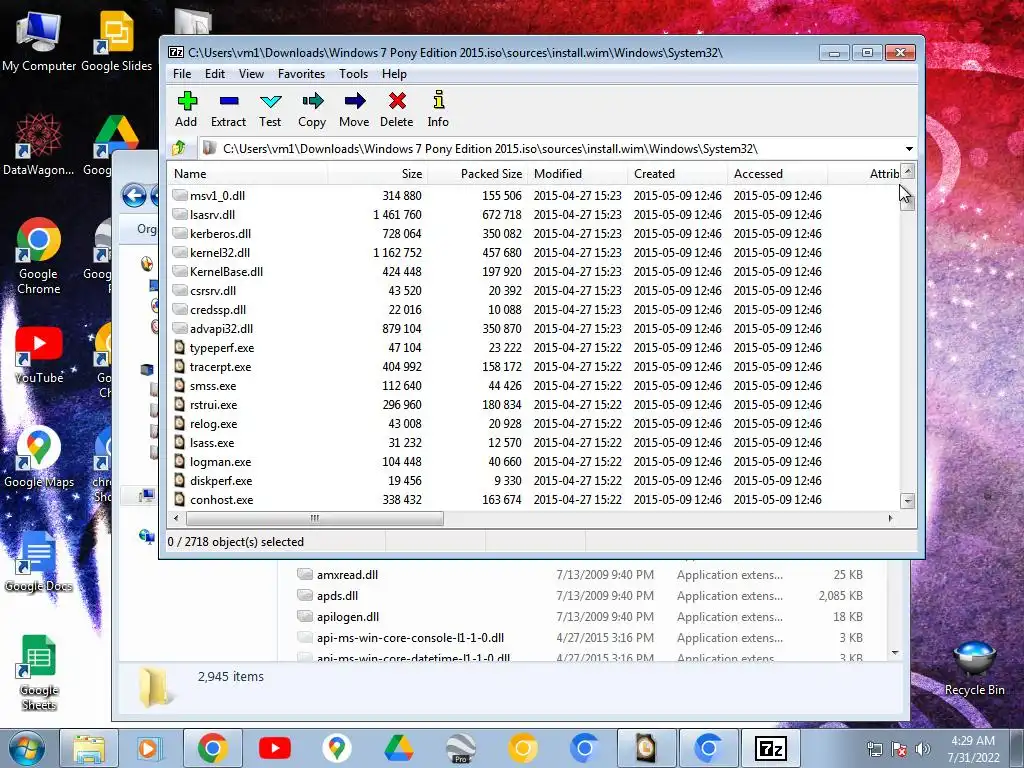
Task: Open the Info toolbar icon
Action: 438,102
